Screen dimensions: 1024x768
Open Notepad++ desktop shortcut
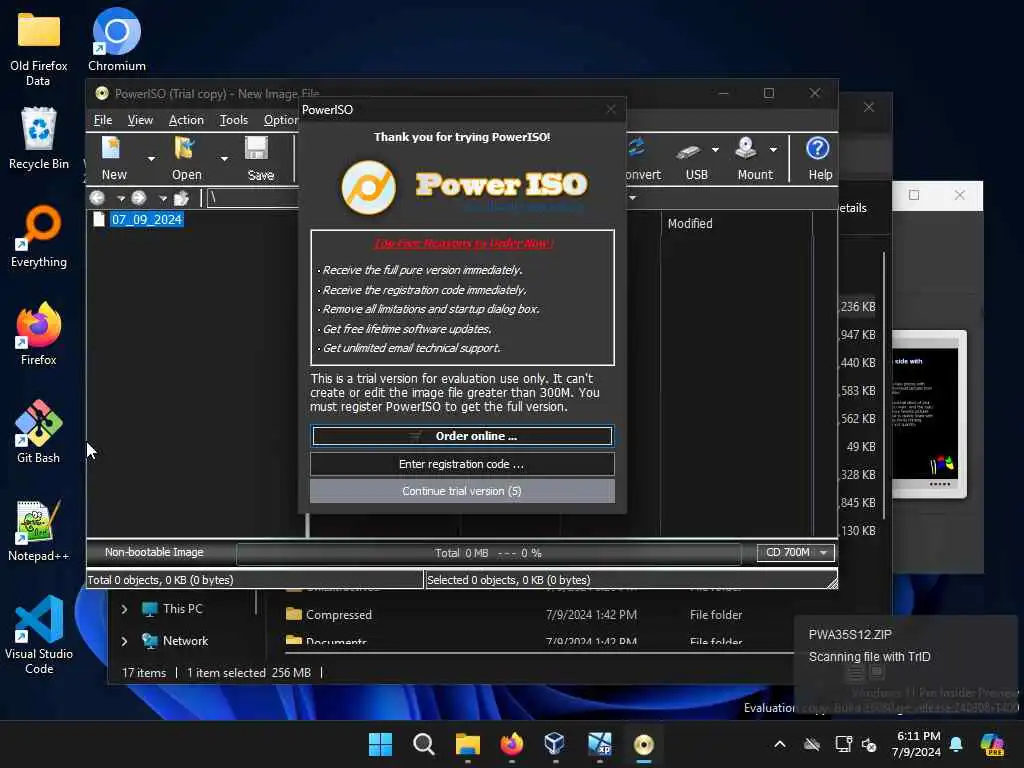[39, 530]
